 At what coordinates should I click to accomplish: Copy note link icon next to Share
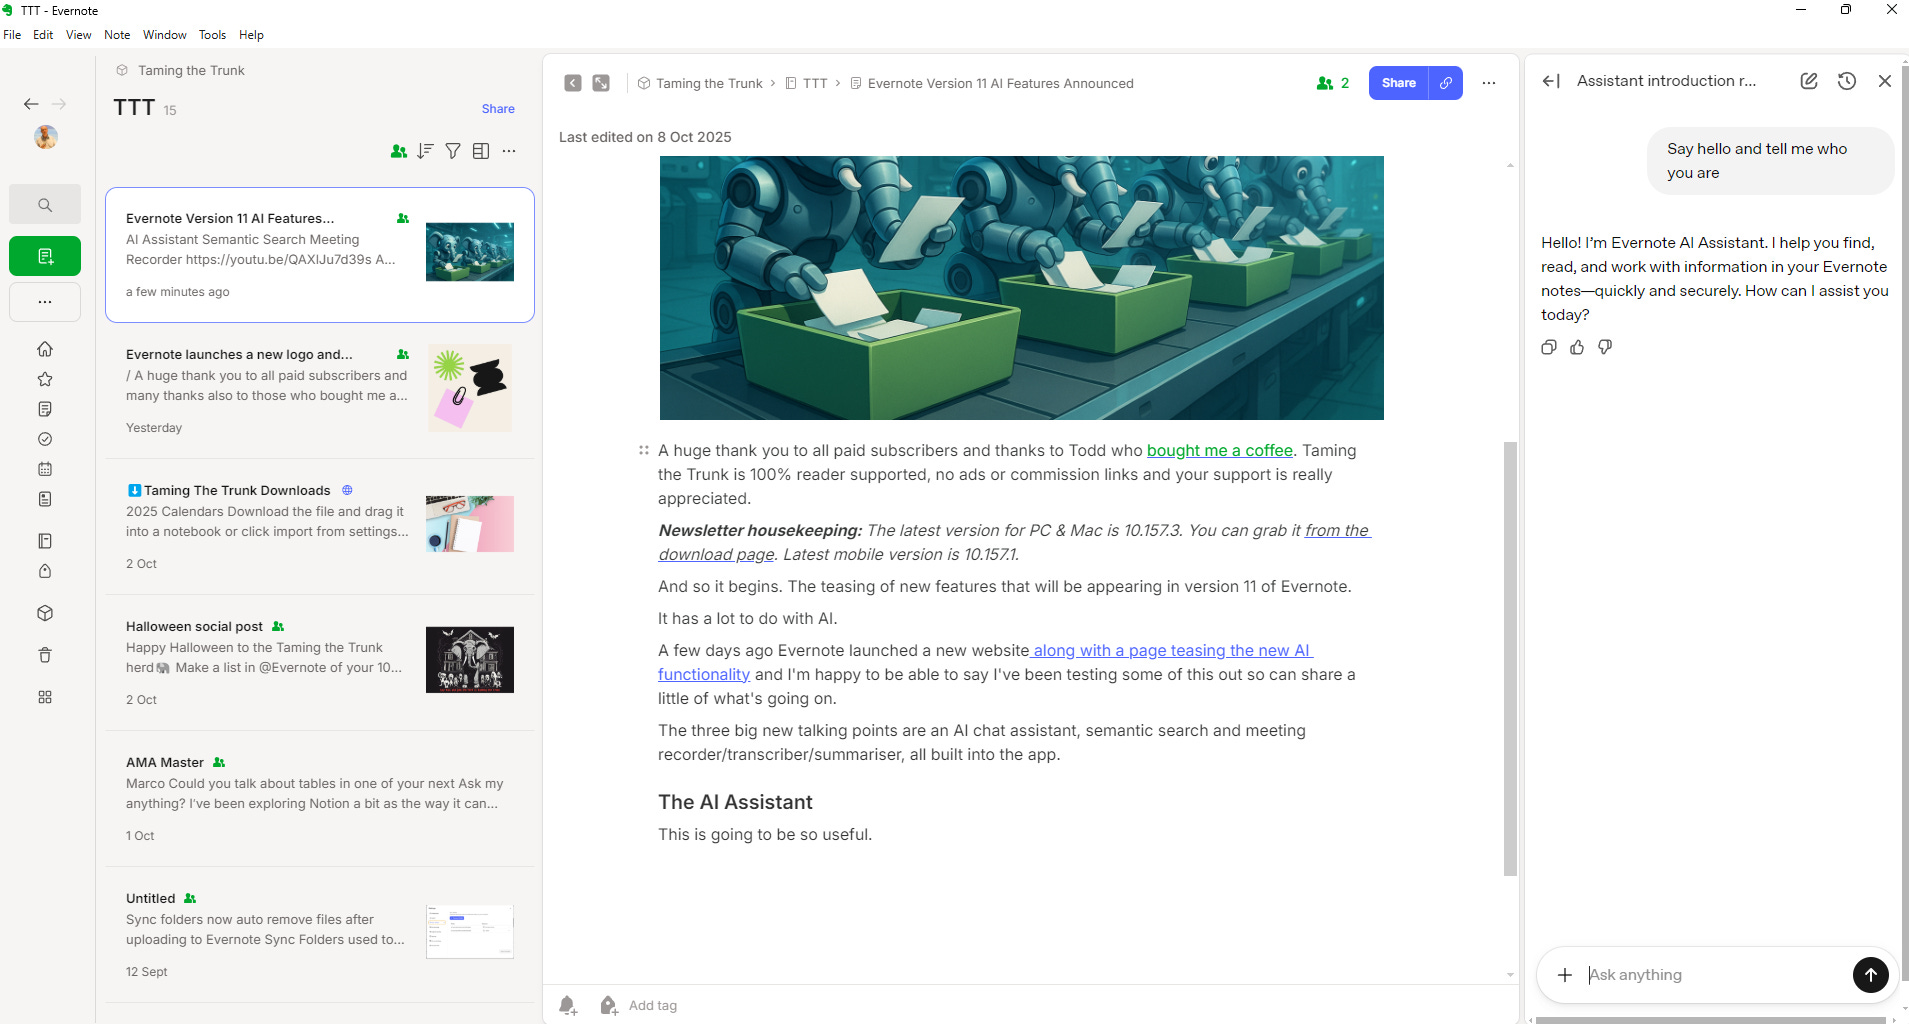pyautogui.click(x=1446, y=83)
